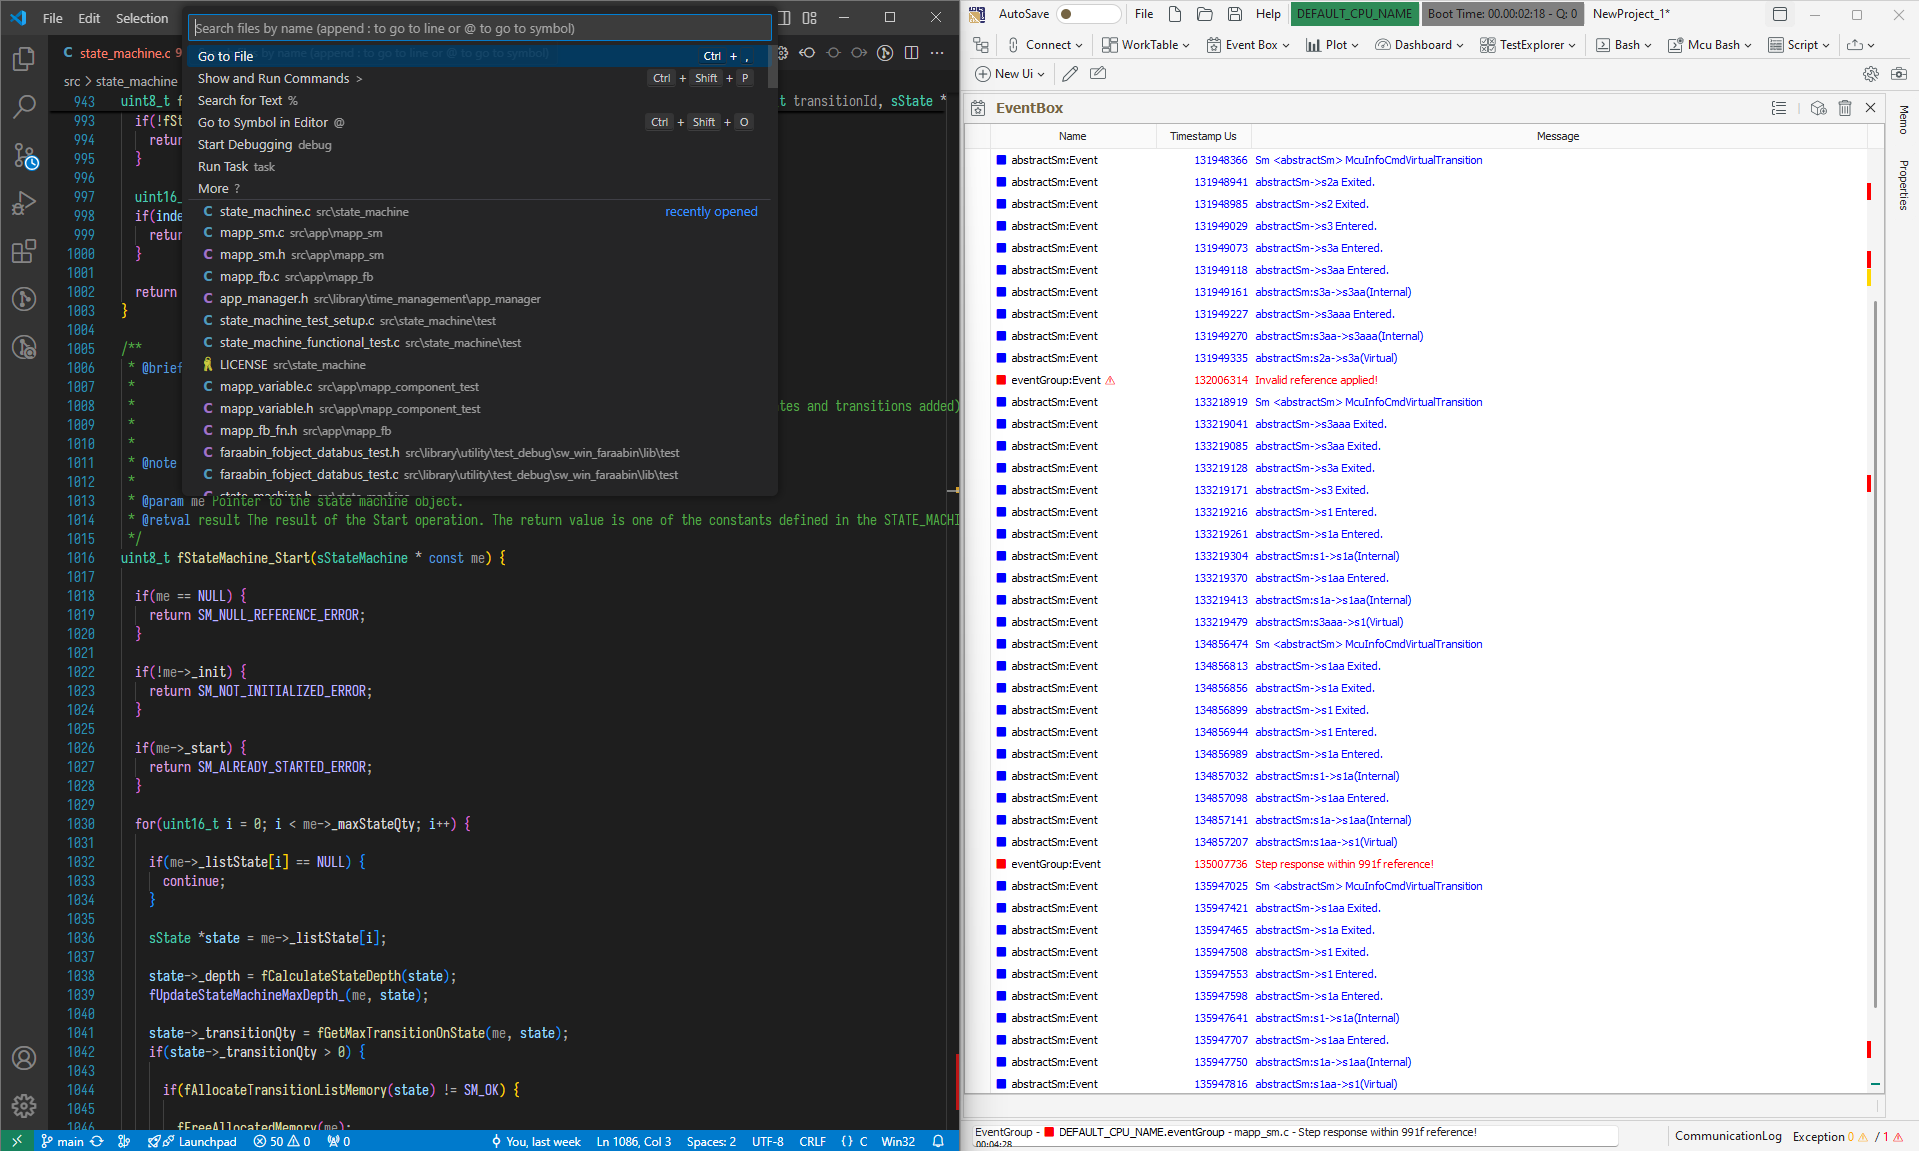Screen dimensions: 1919x1151
Task: Open Accounts menu in activity bar
Action: pos(24,1058)
